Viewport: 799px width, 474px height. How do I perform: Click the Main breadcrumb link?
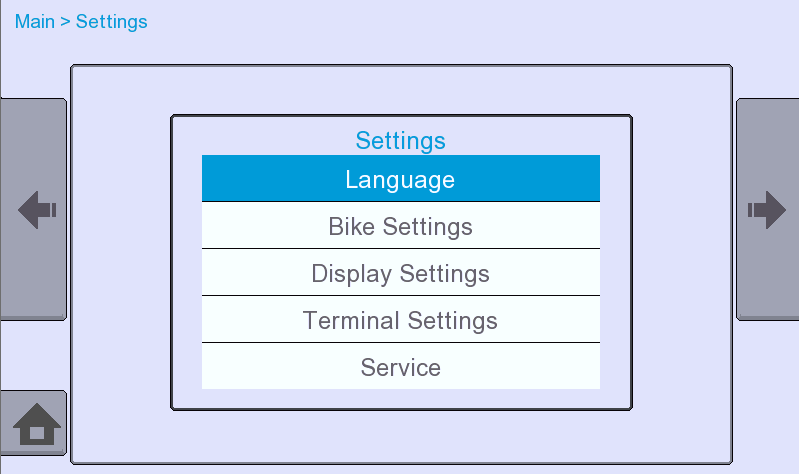(35, 22)
